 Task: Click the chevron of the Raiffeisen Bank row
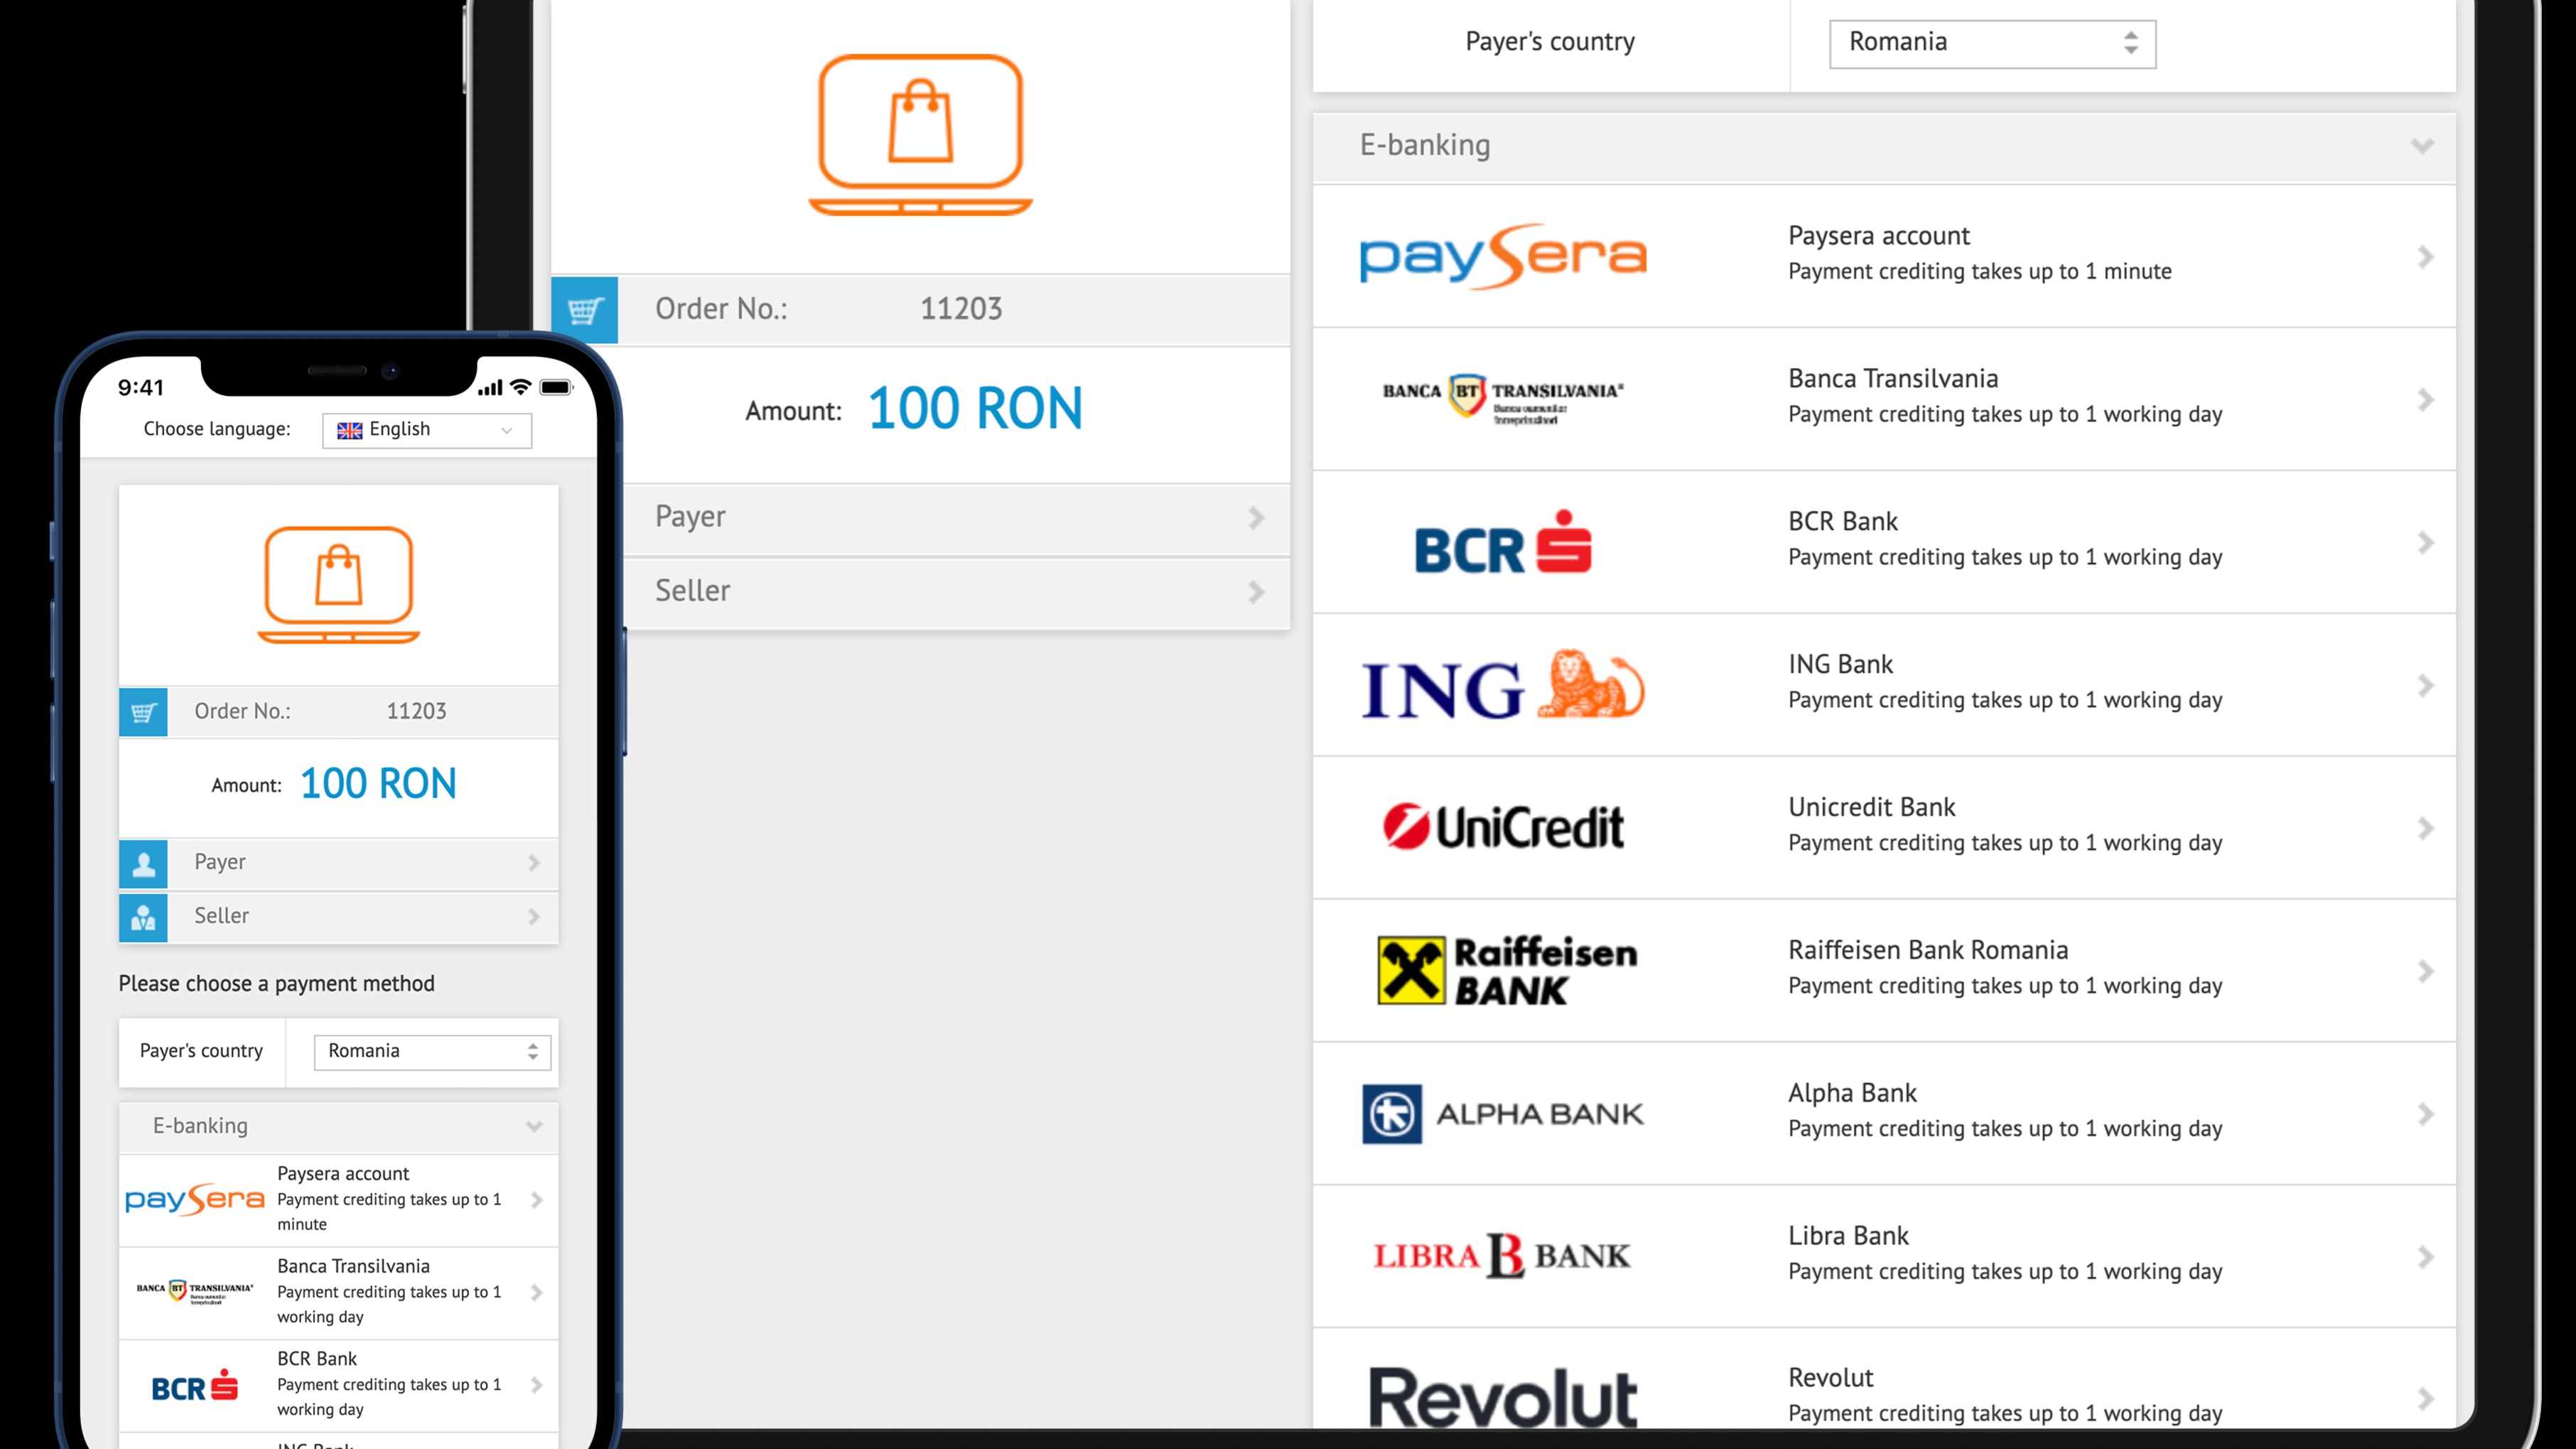pos(2425,972)
